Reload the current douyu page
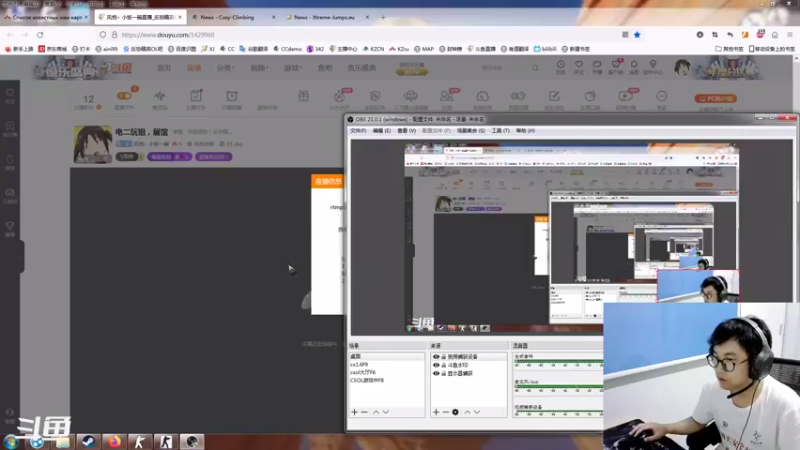This screenshot has width=800, height=450. click(x=40, y=35)
